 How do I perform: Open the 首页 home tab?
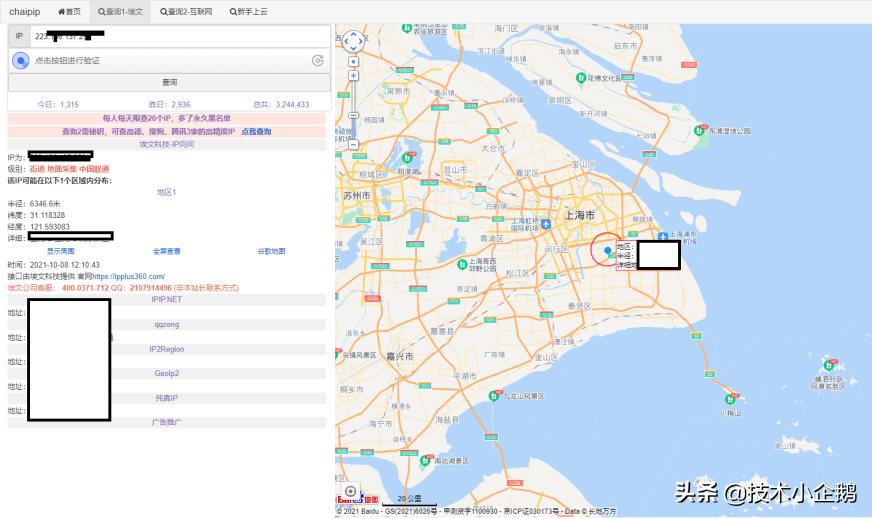pos(69,11)
